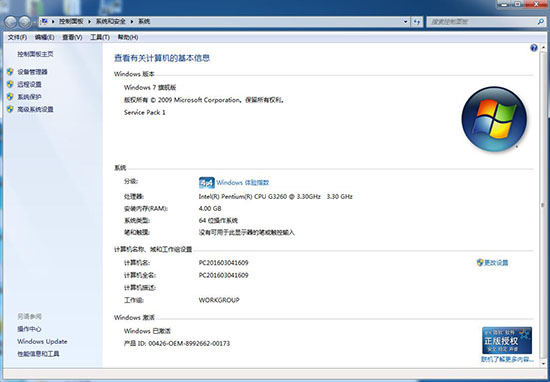
Task: Click the Windows 已激活 status text
Action: point(147,331)
